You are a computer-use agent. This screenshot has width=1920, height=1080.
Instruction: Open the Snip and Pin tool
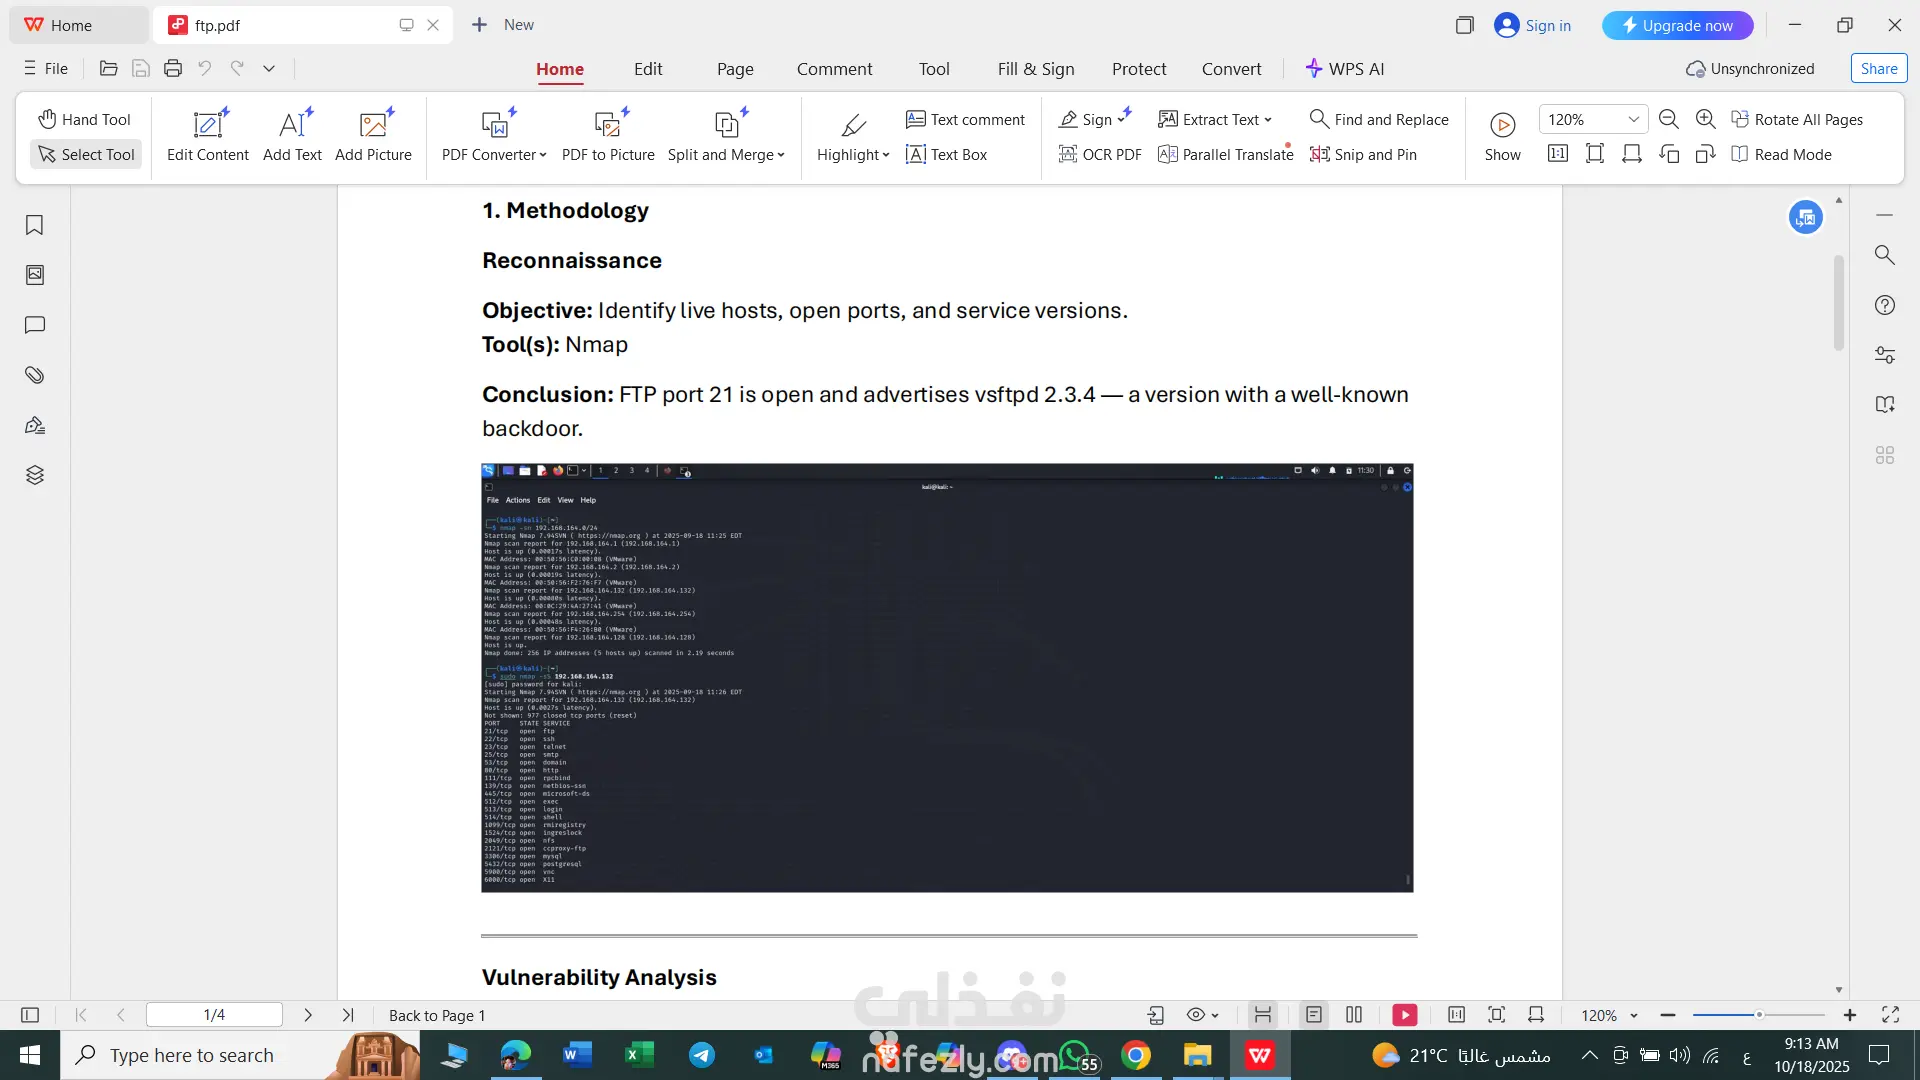[1363, 154]
